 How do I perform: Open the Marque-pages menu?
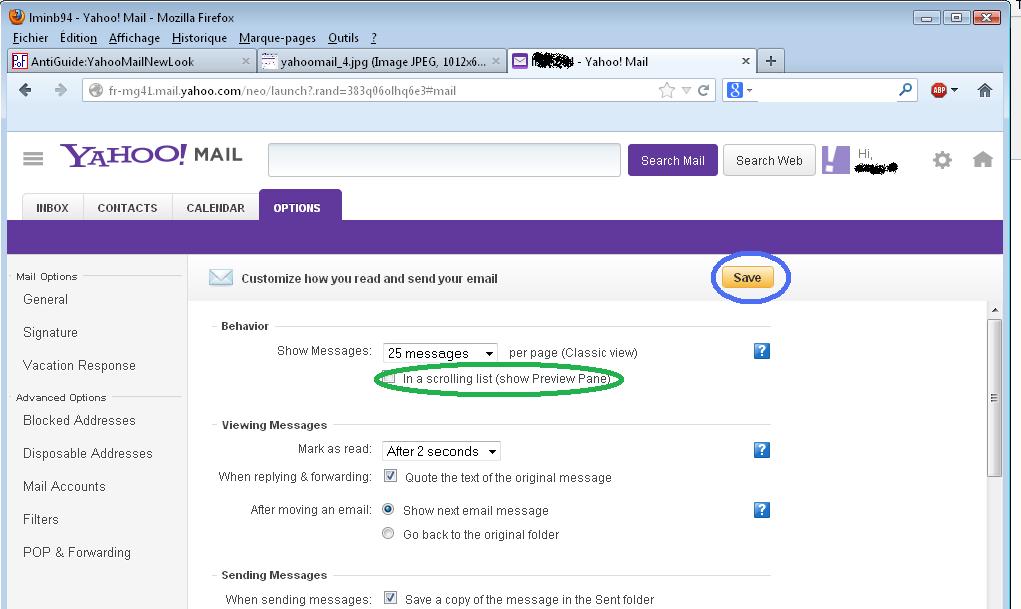(x=277, y=38)
